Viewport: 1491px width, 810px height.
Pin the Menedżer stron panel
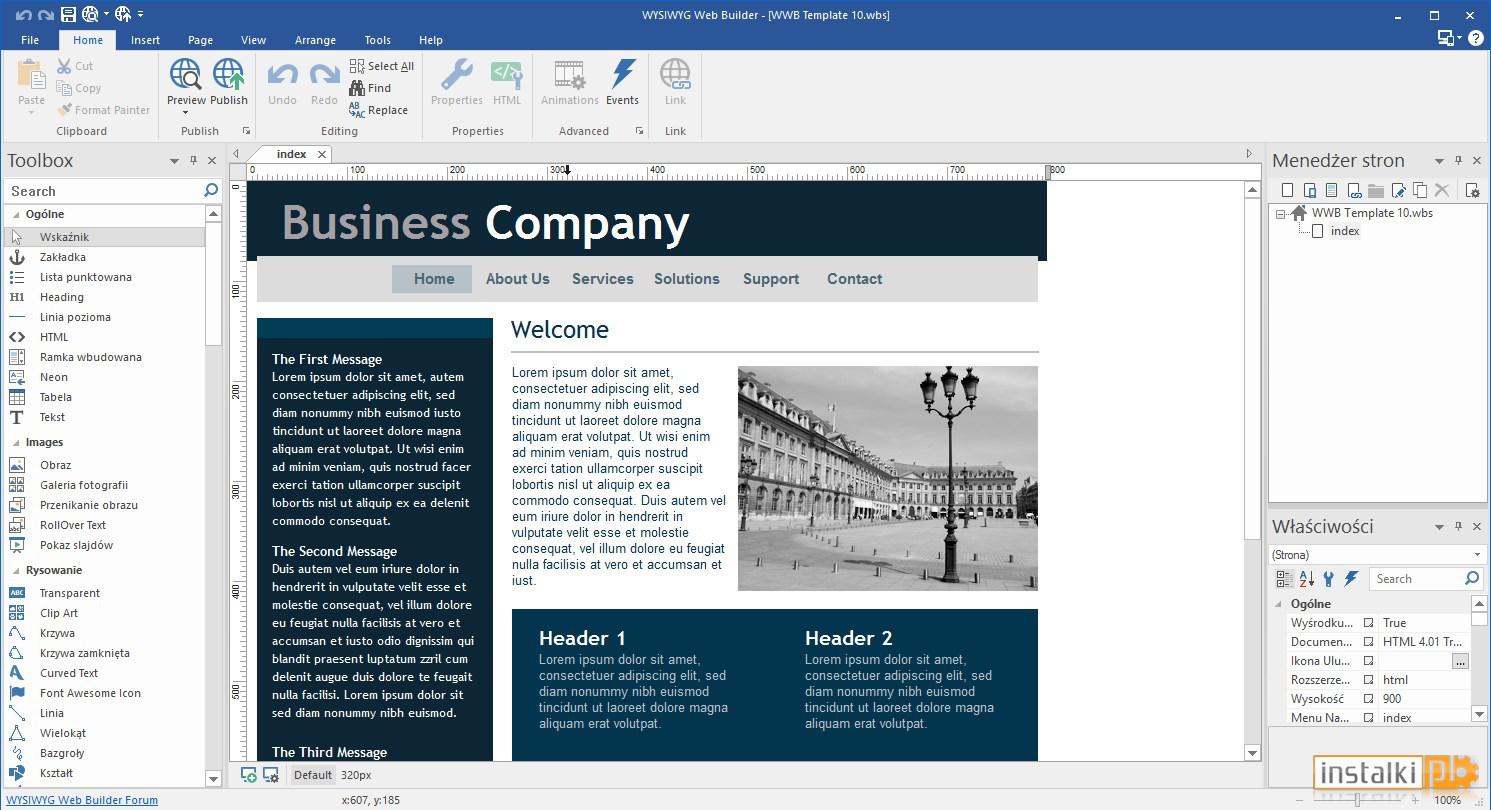[1458, 160]
